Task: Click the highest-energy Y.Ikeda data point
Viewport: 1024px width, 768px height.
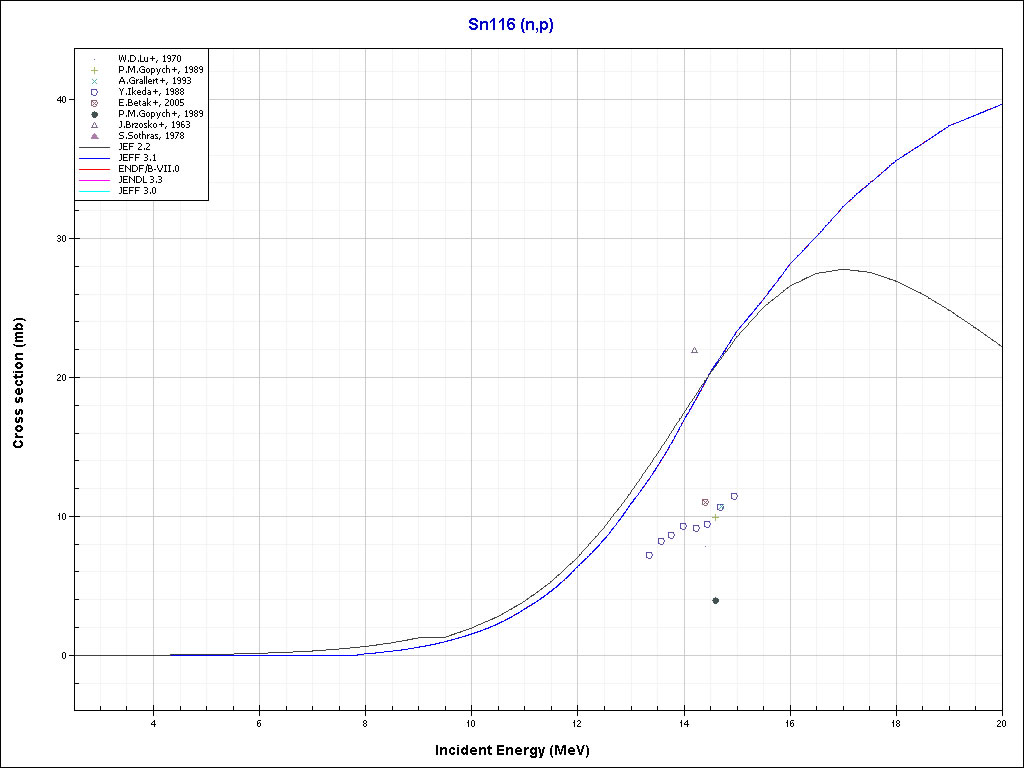Action: 734,496
